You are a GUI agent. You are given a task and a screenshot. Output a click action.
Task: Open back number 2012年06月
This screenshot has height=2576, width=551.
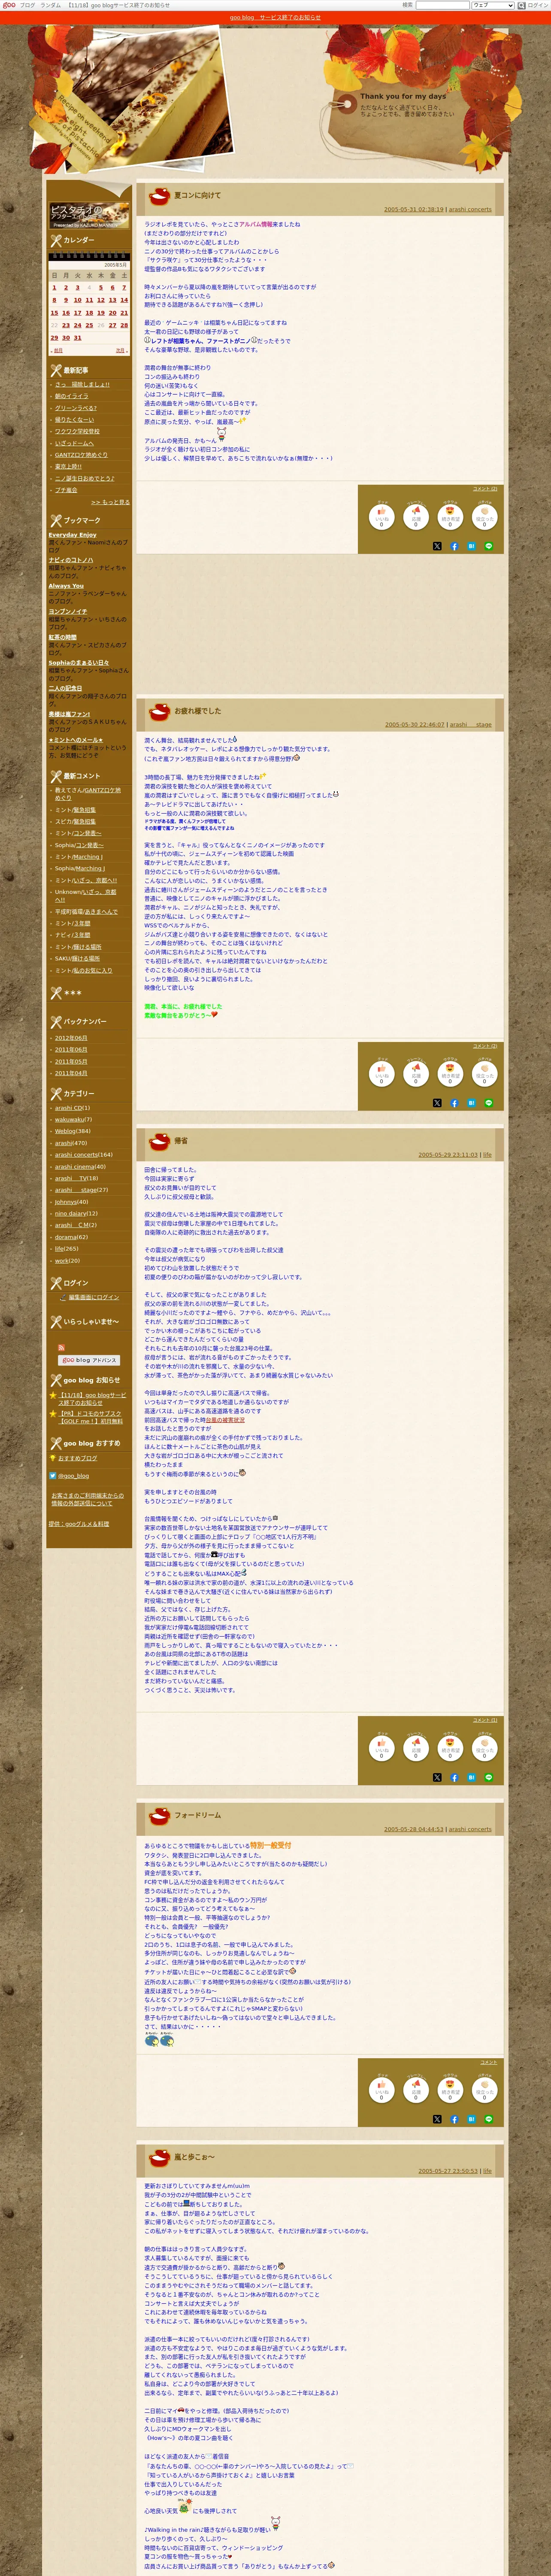point(71,1038)
